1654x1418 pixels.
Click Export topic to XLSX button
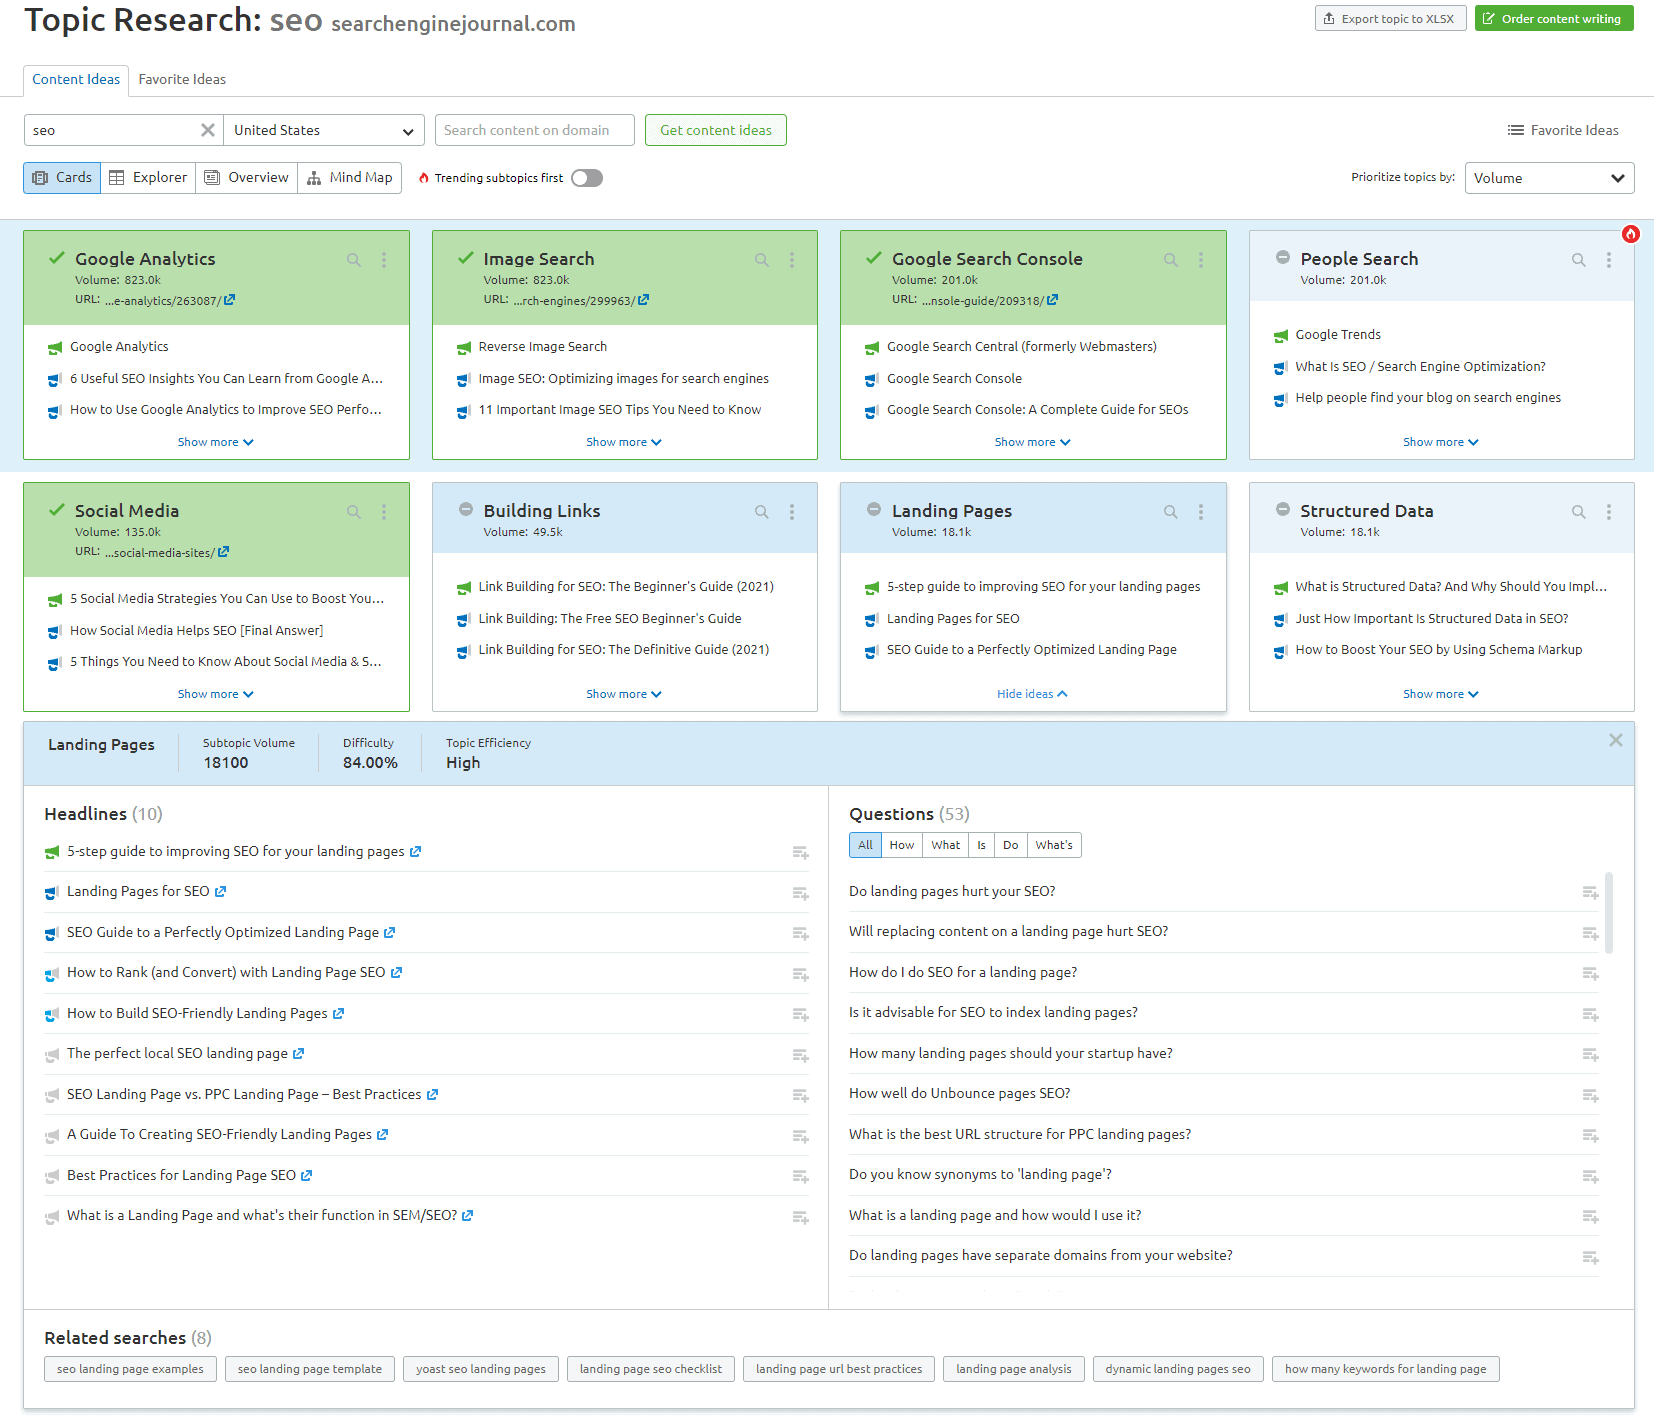pyautogui.click(x=1391, y=18)
